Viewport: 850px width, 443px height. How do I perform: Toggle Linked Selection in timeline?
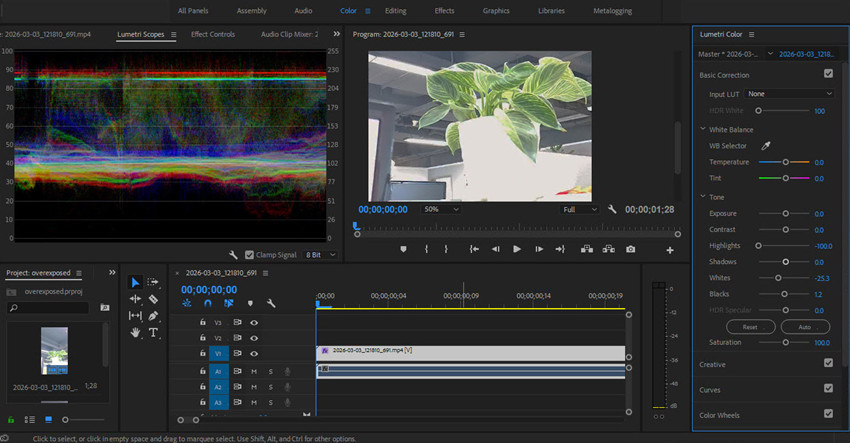coord(229,303)
